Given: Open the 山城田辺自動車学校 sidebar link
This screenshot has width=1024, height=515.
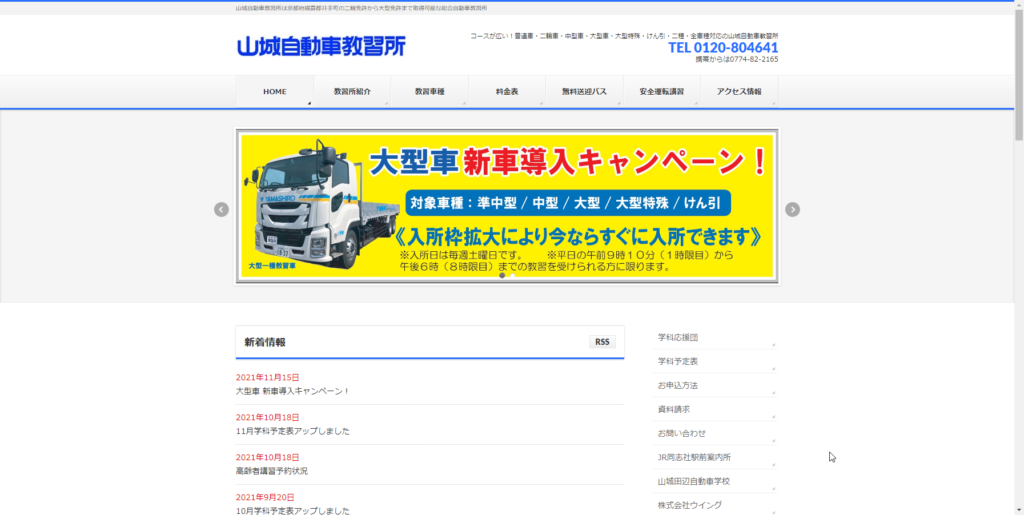Looking at the screenshot, I should click(714, 481).
